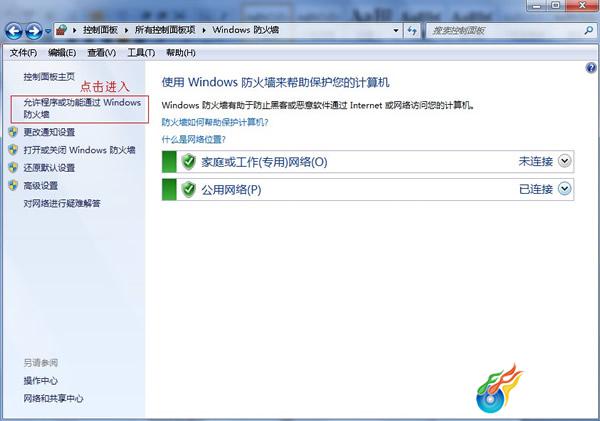Open 什么是网络位置? help link

194,139
